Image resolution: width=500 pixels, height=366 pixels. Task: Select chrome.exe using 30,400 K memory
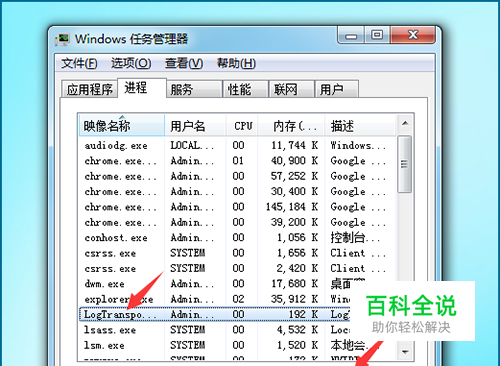[238, 191]
